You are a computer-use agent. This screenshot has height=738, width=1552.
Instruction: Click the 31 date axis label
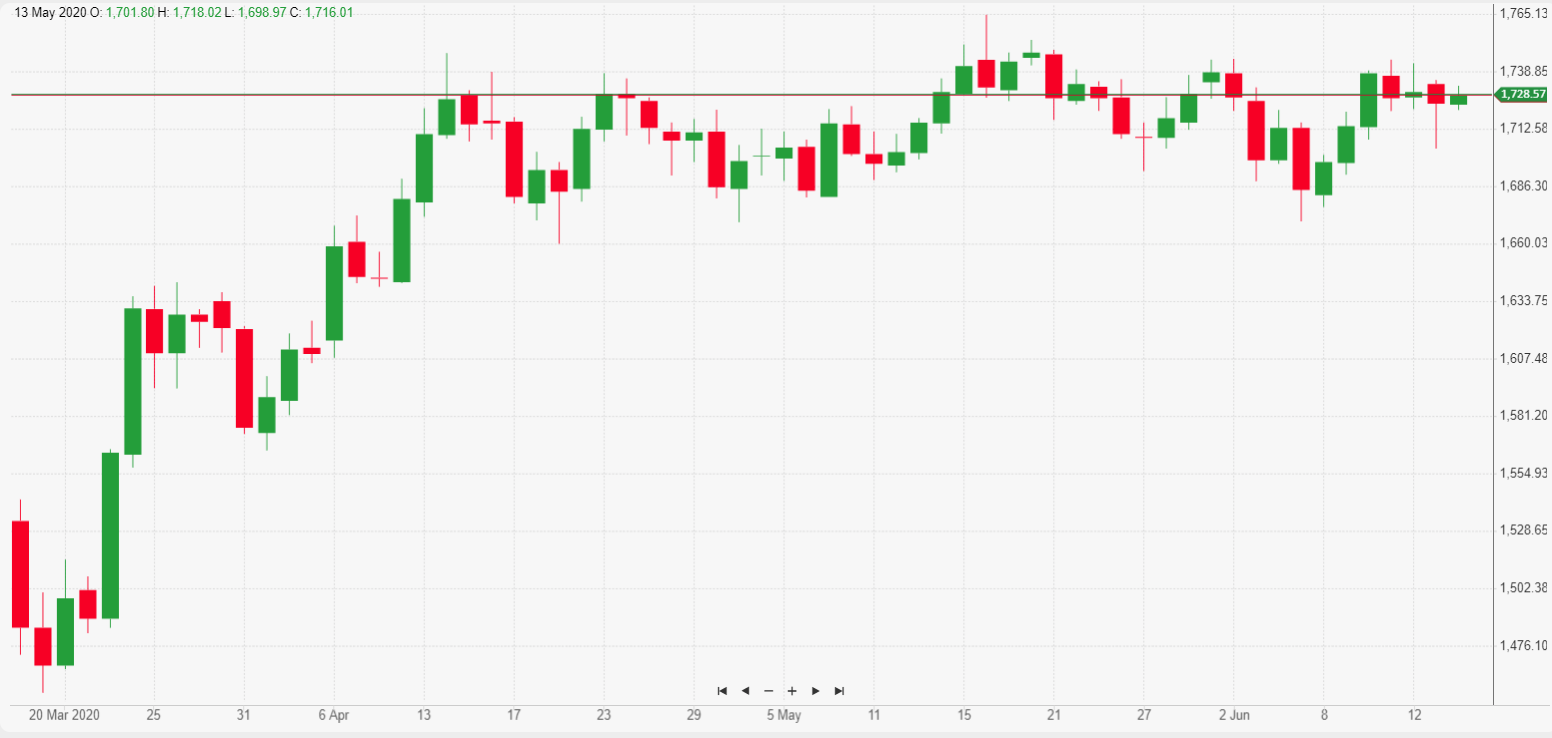pyautogui.click(x=243, y=715)
